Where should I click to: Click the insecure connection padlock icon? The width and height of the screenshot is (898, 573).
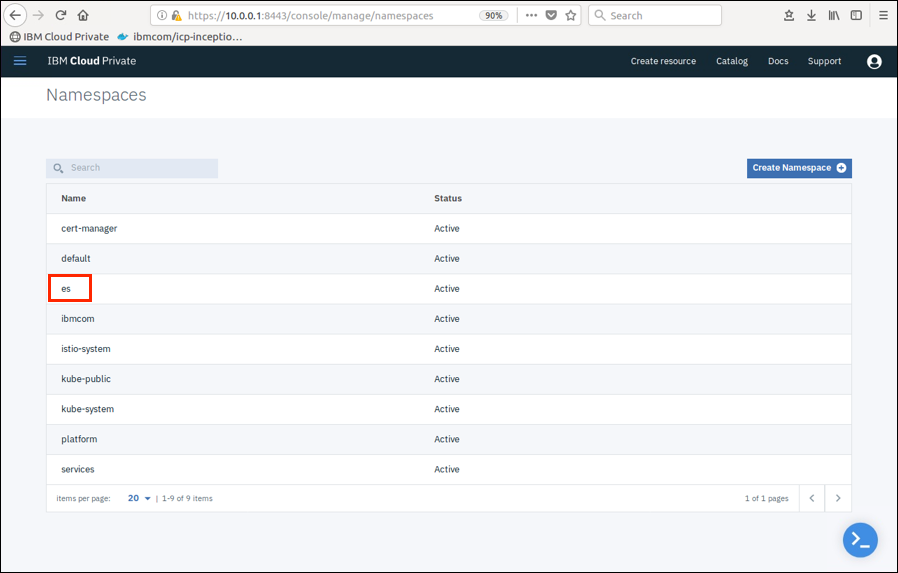point(177,15)
